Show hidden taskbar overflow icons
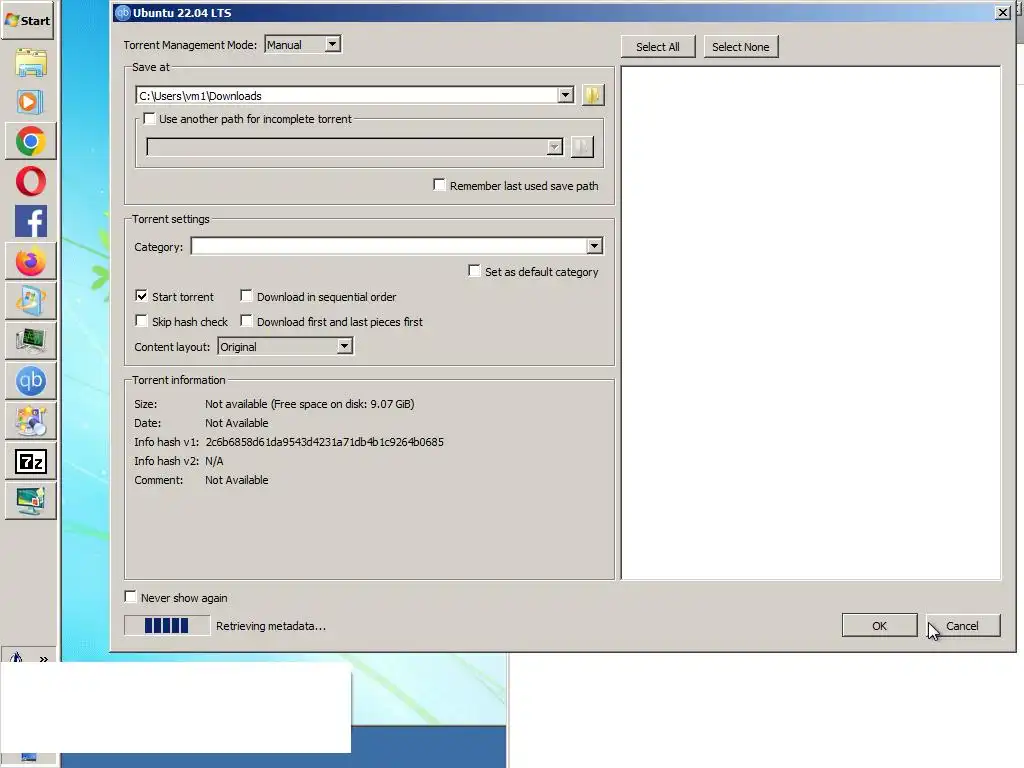This screenshot has height=768, width=1024. pos(43,659)
